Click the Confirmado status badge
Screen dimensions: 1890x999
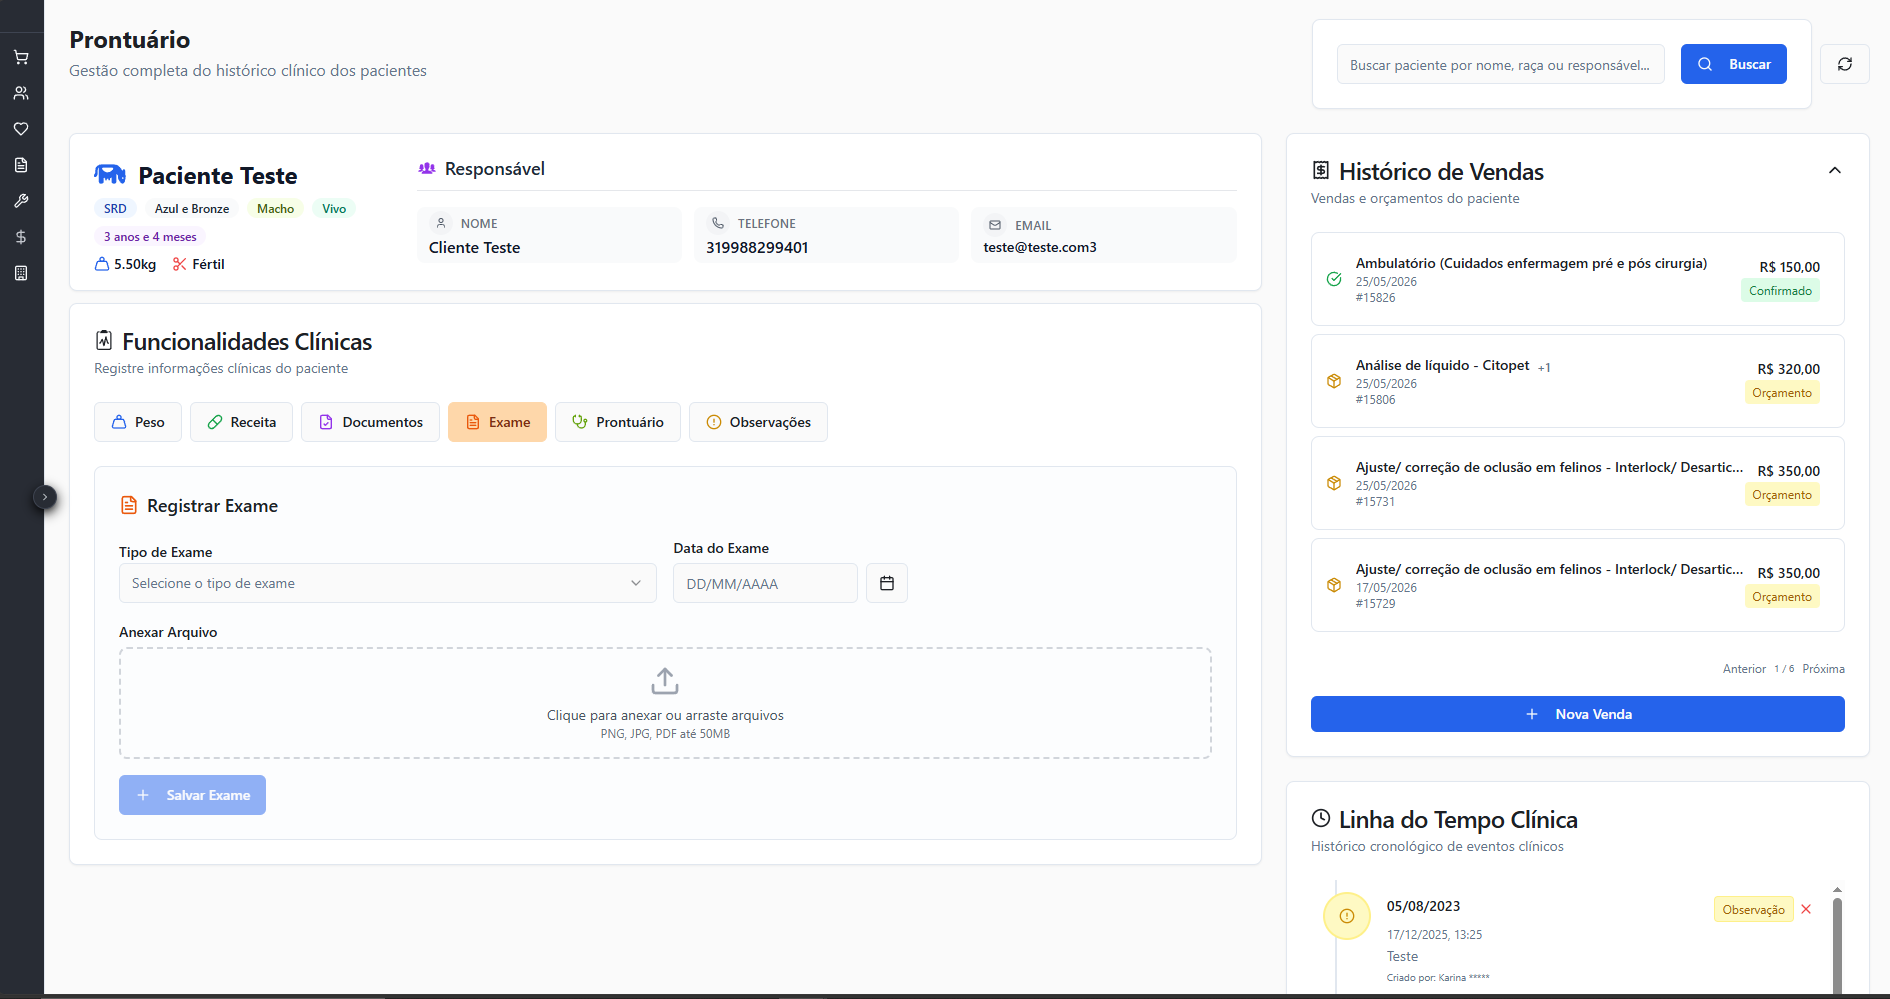[x=1780, y=291]
